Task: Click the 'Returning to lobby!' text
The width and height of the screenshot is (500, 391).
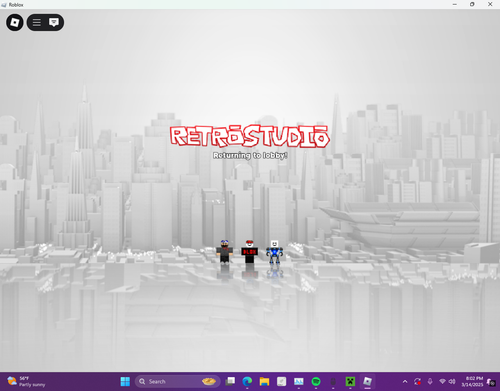Action: click(250, 155)
